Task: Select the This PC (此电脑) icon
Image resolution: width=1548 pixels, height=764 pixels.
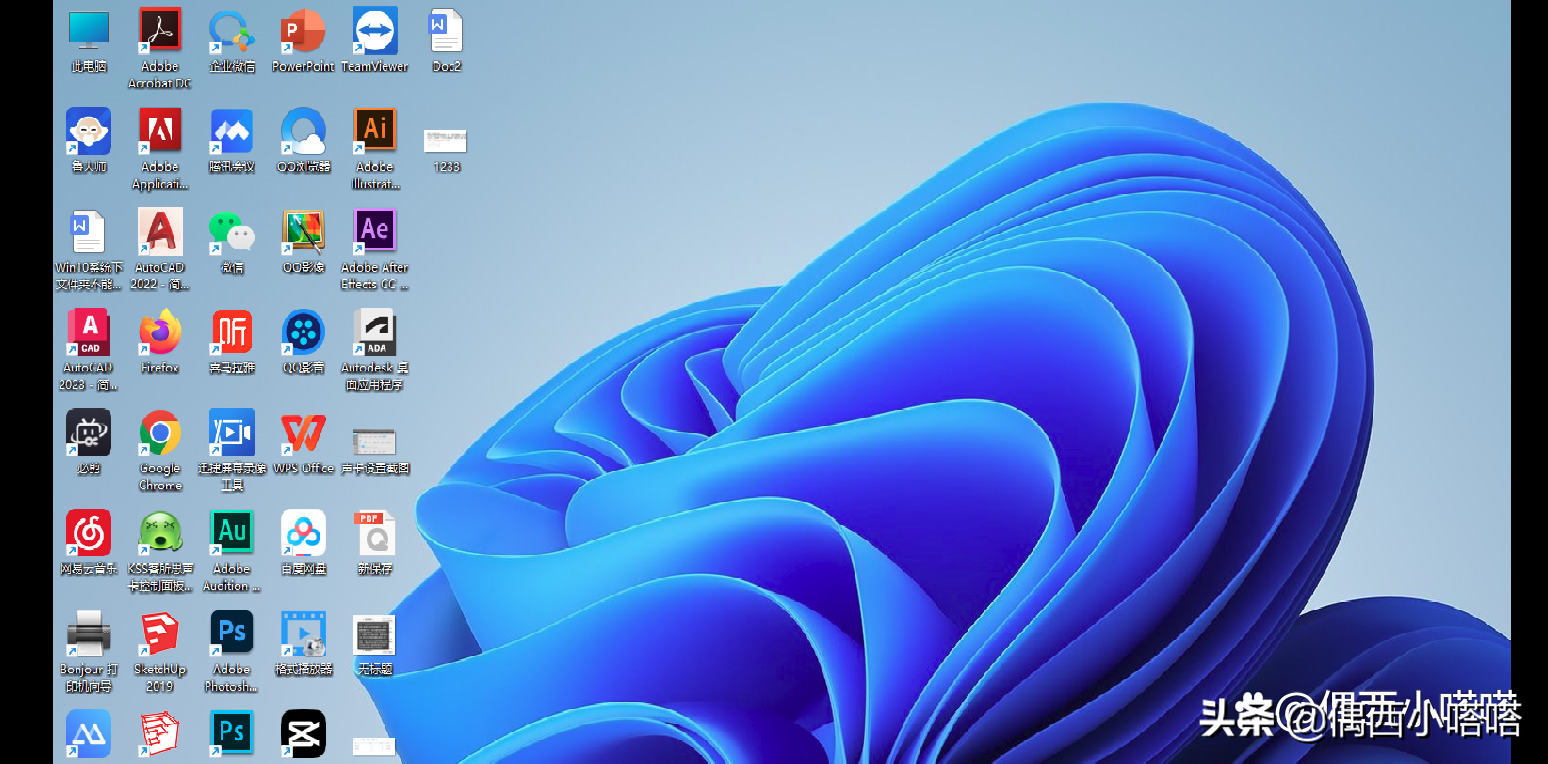Action: (88, 31)
